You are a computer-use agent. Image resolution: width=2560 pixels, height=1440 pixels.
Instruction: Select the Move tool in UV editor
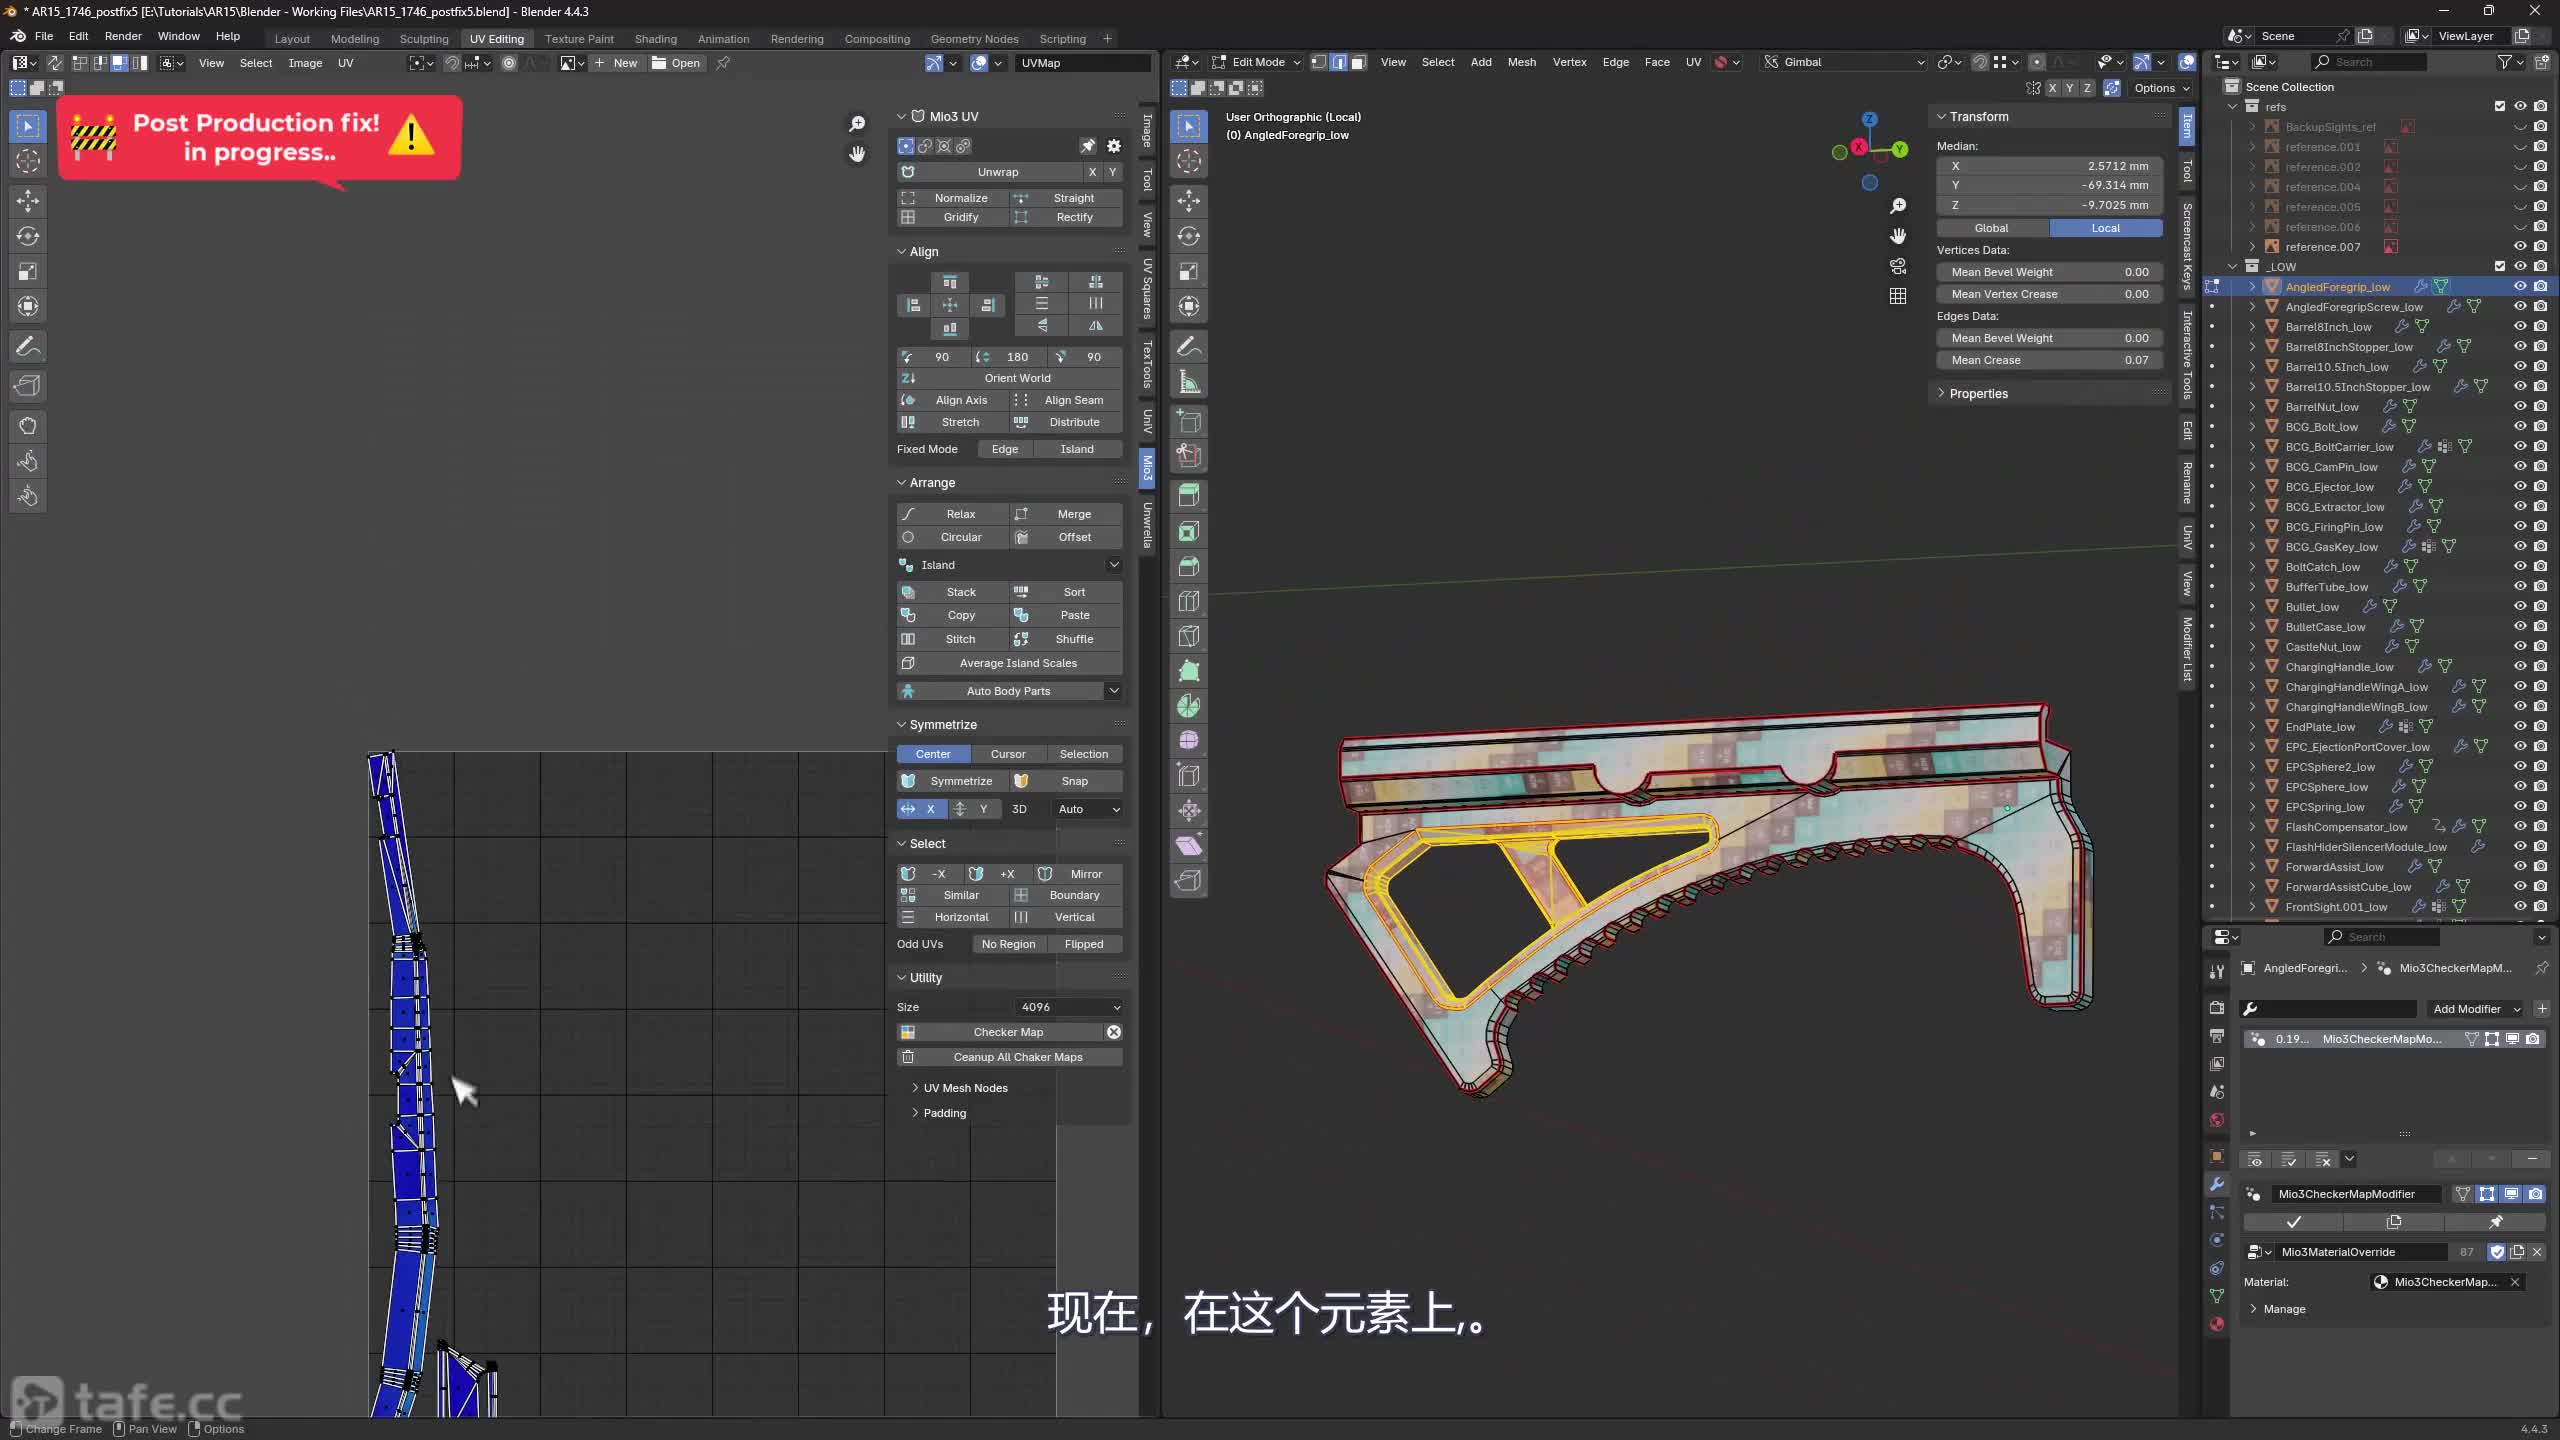pyautogui.click(x=28, y=201)
